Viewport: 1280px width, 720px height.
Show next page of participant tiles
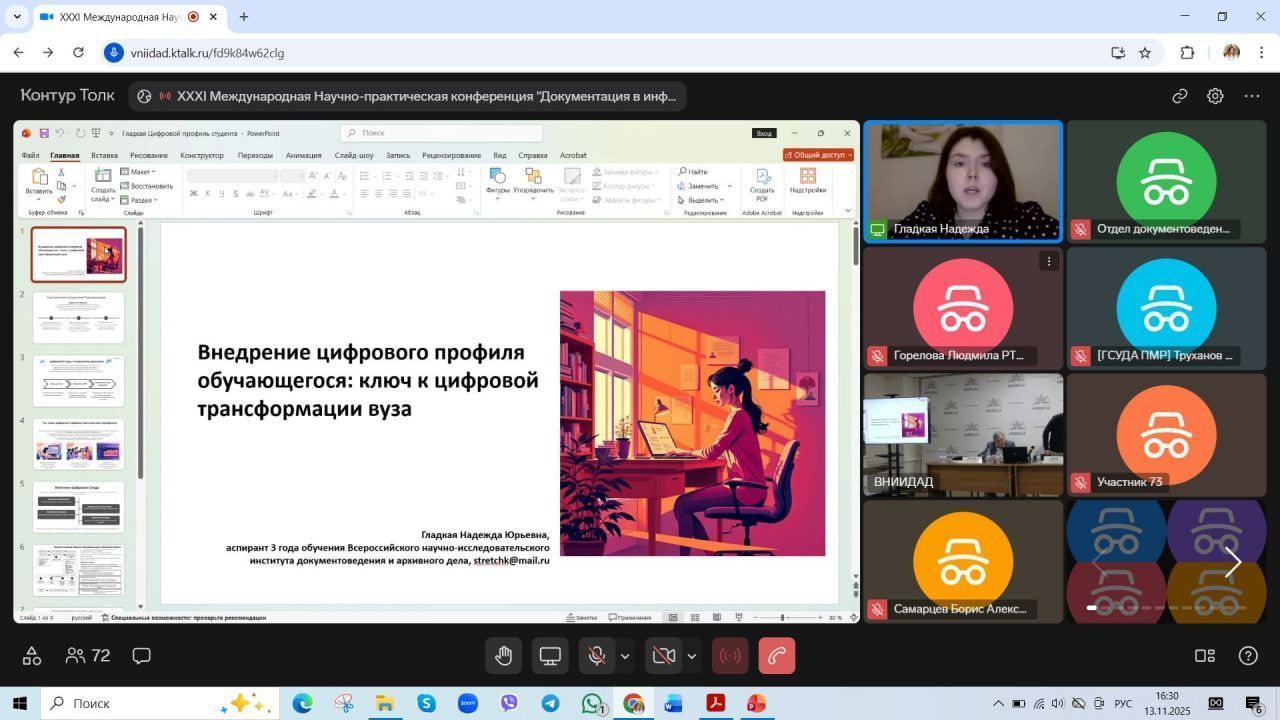[1233, 563]
